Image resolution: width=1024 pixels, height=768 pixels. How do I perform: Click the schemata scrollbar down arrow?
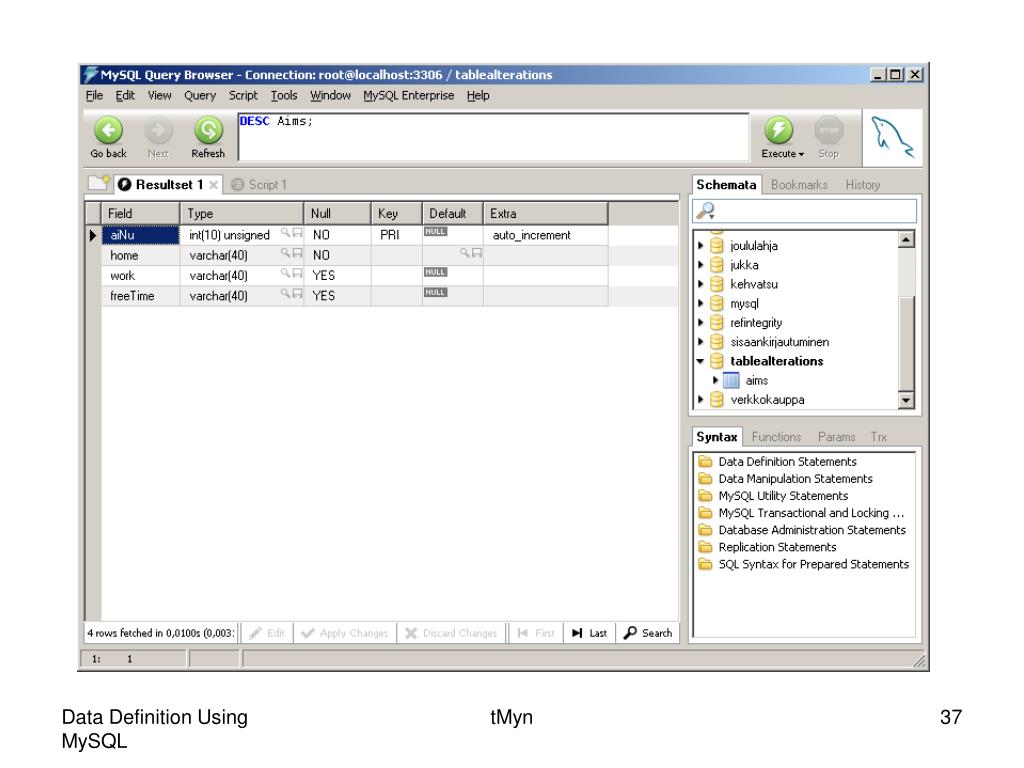tap(906, 400)
